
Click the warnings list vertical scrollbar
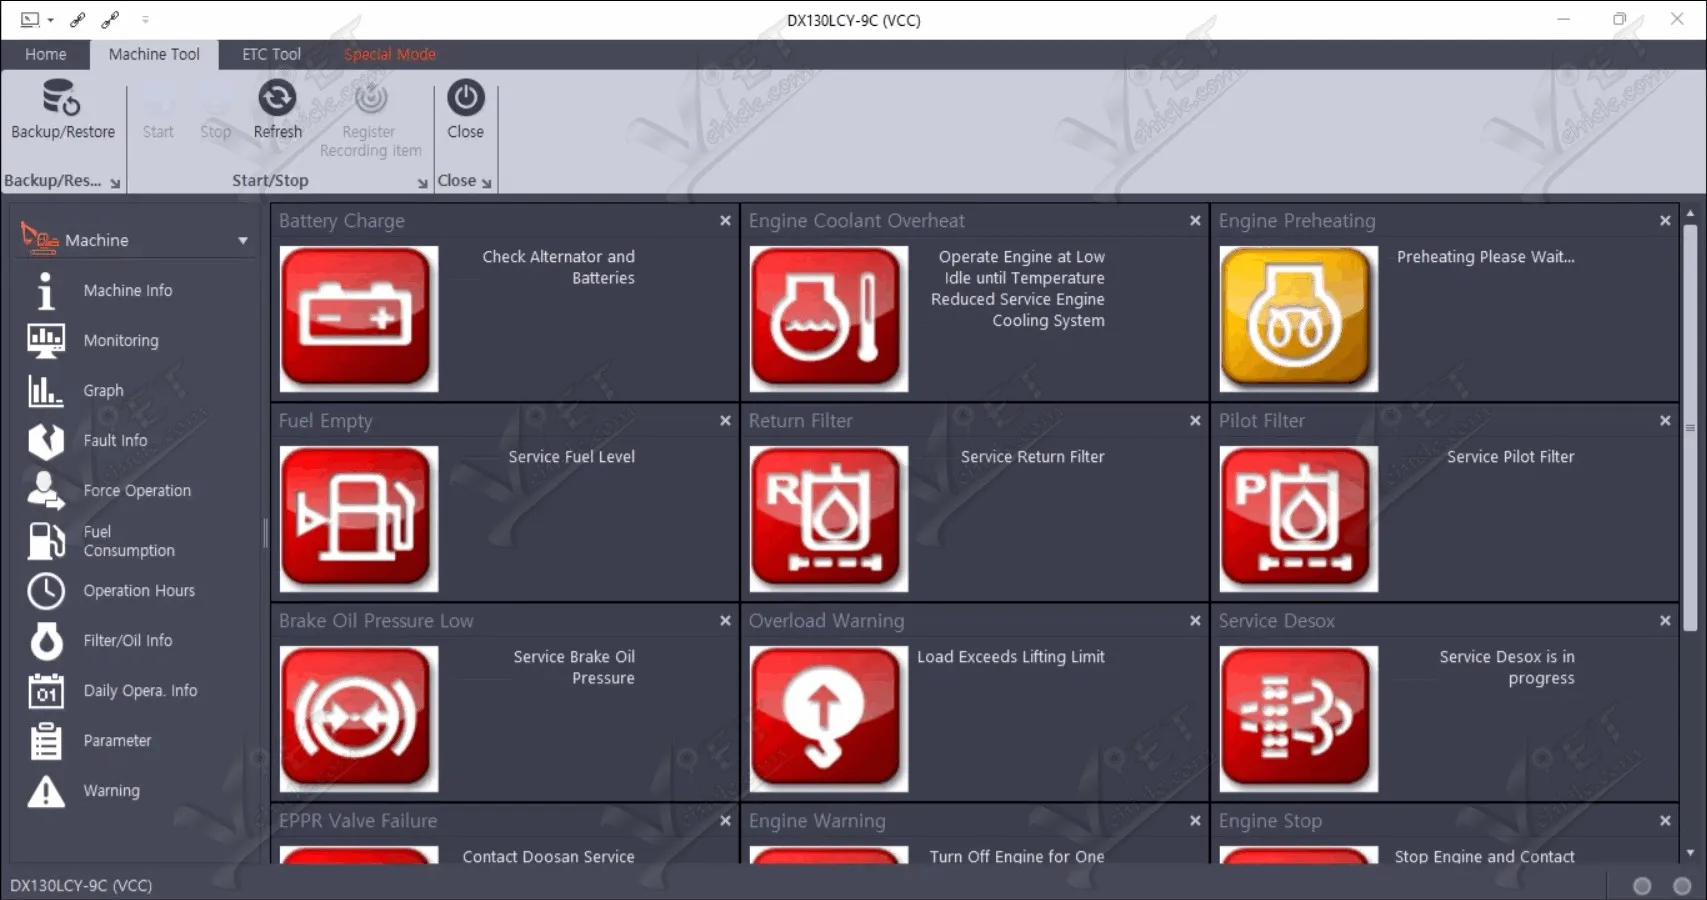[x=1690, y=430]
